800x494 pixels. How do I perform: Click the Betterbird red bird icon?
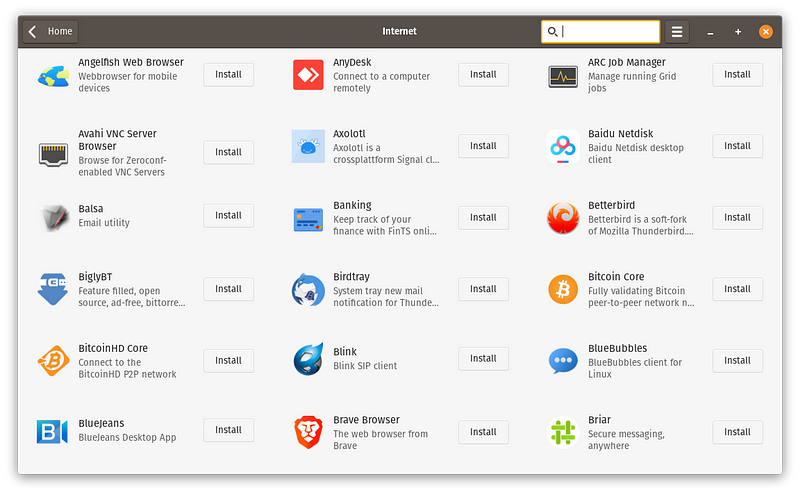[563, 218]
